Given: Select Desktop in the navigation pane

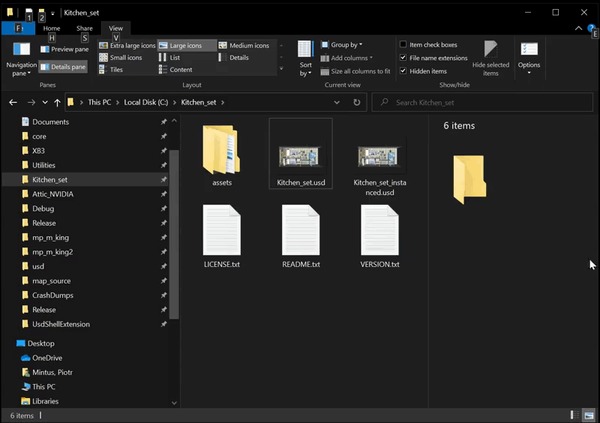Looking at the screenshot, I should click(41, 343).
